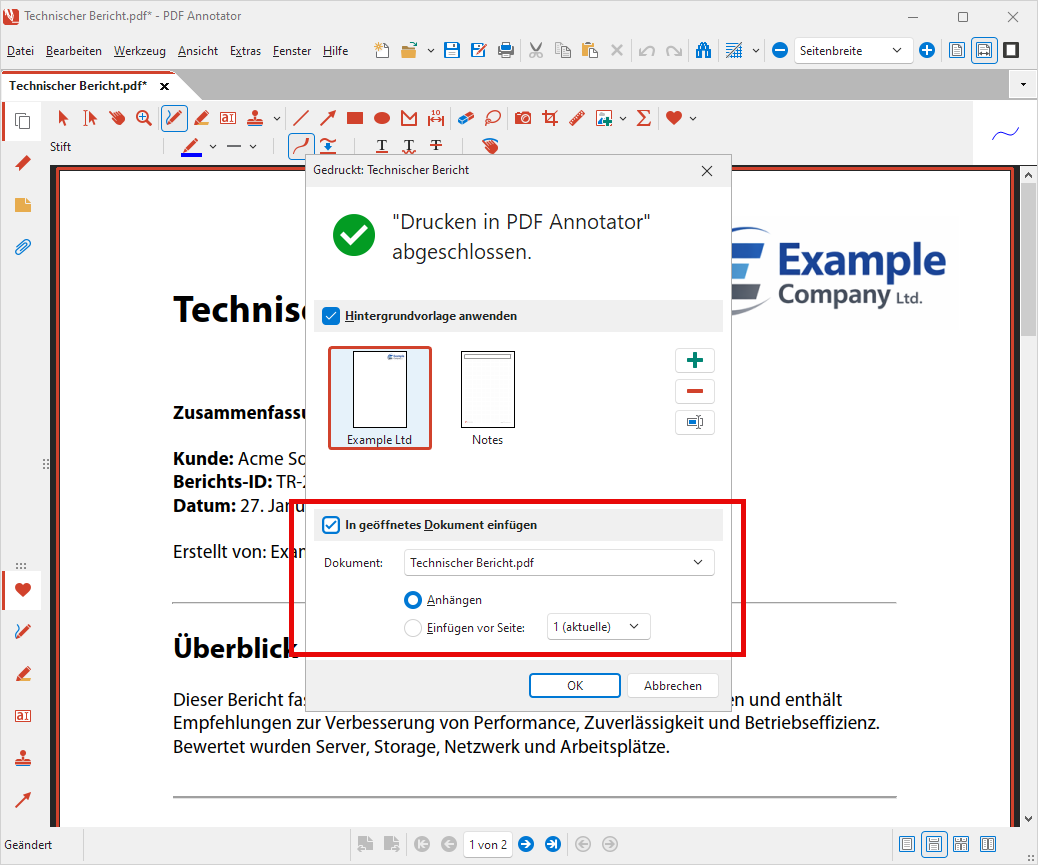Remove the template with the red minus button
1038x865 pixels.
point(695,392)
